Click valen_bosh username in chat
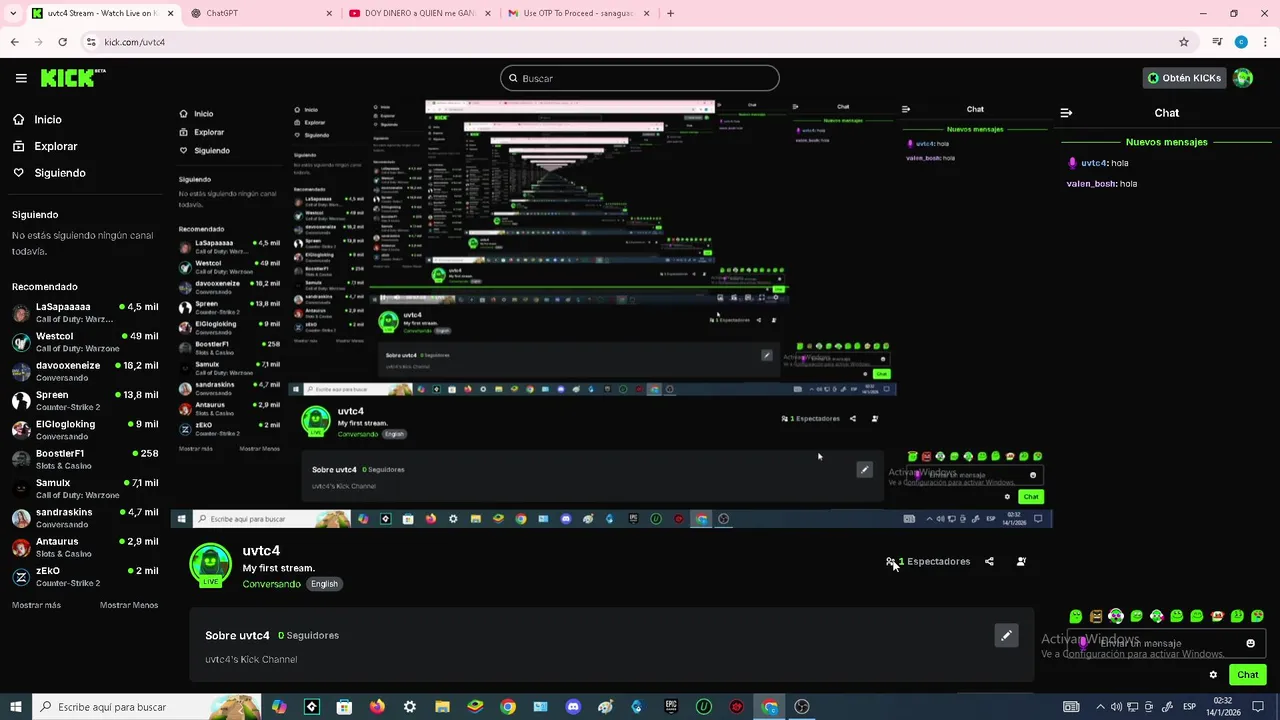This screenshot has width=1280, height=720. (x=1091, y=184)
